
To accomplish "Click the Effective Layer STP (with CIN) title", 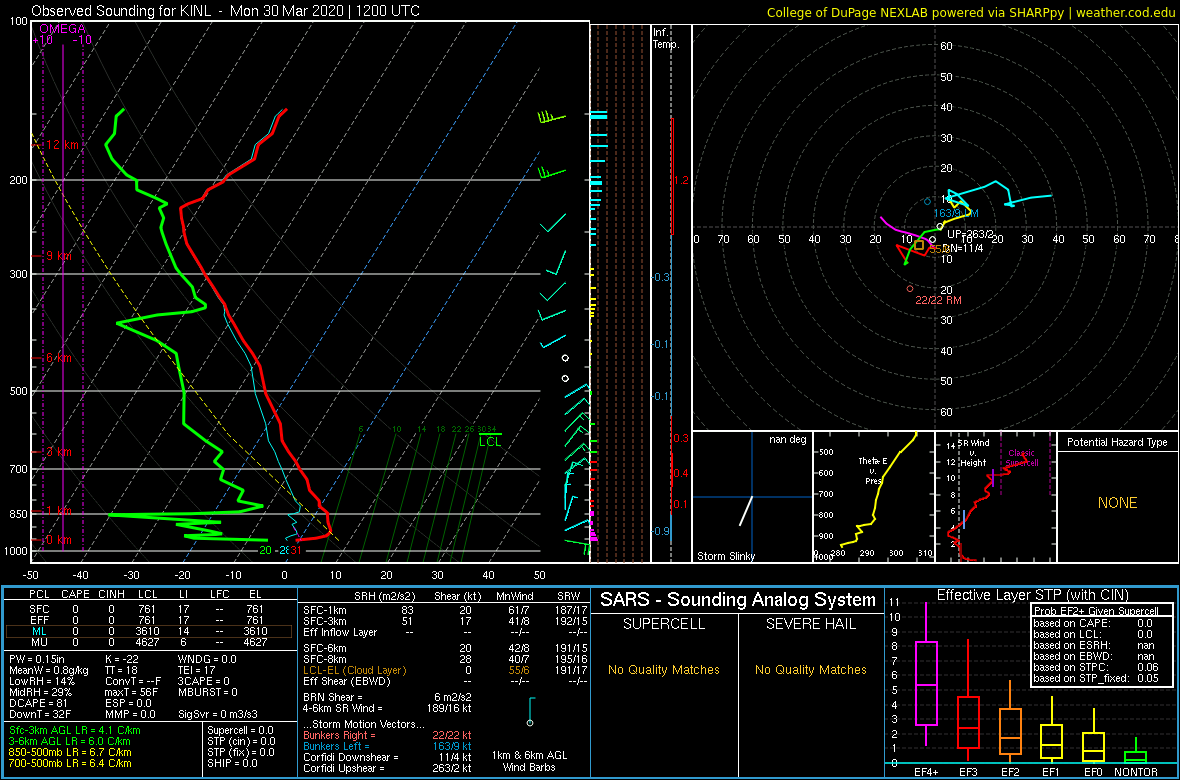I will [1030, 596].
